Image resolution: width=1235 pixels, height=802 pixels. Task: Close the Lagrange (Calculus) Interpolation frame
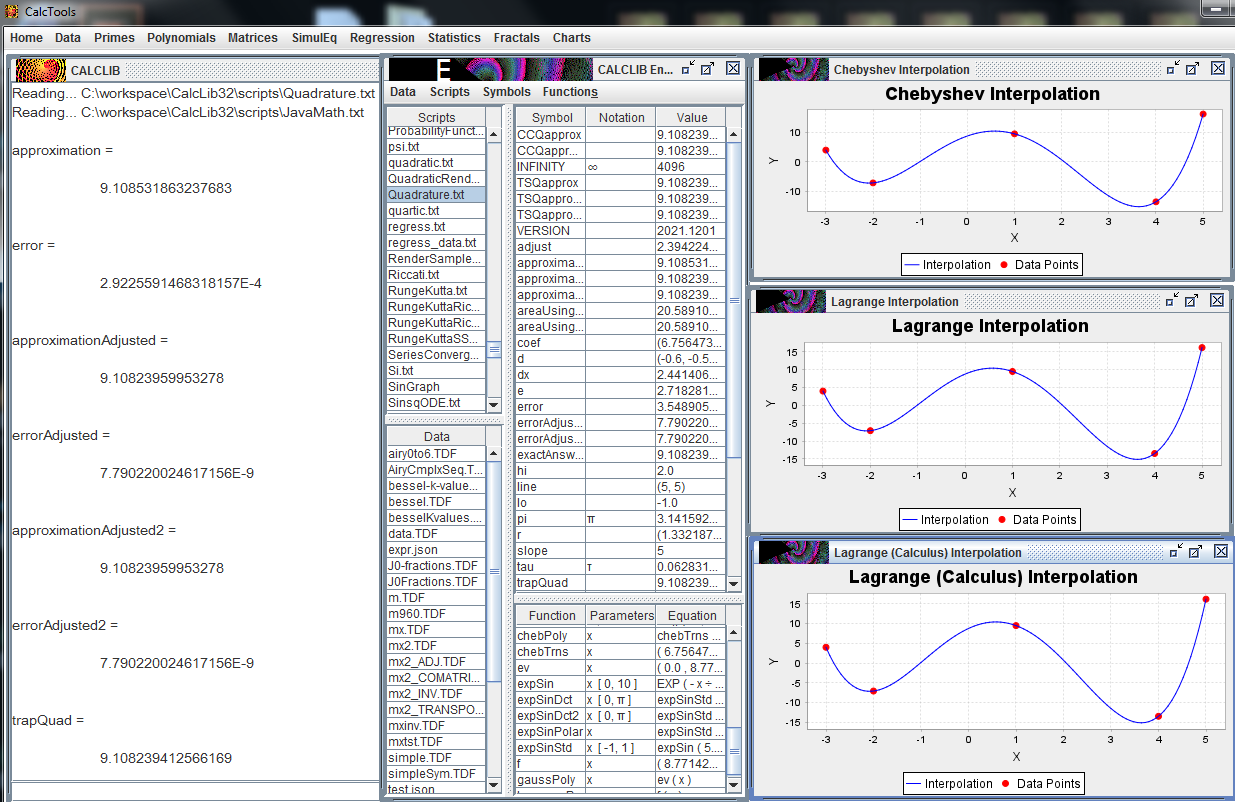coord(1217,551)
